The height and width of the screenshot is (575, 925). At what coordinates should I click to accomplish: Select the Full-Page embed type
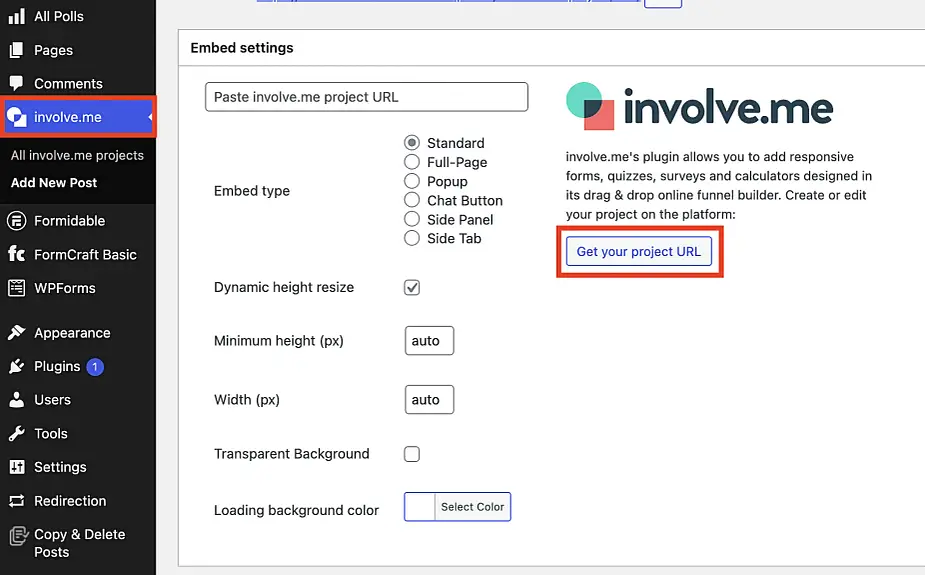pos(411,162)
